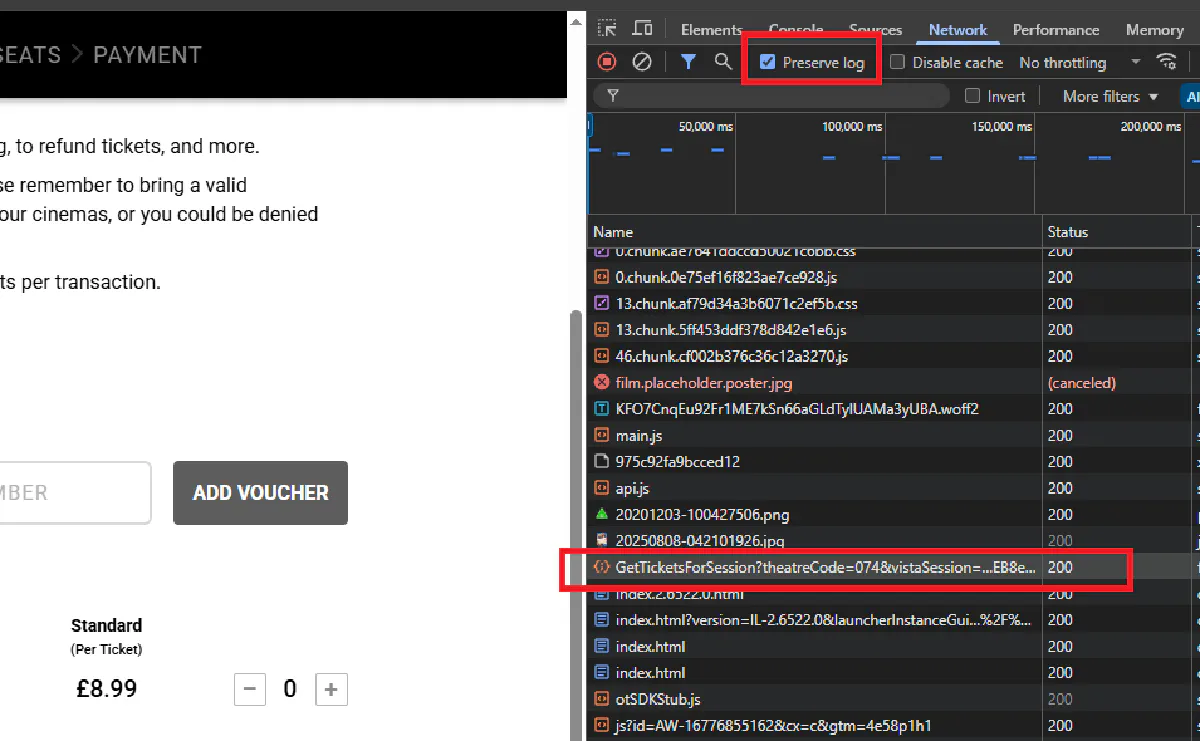This screenshot has height=741, width=1200.
Task: Open the Sources panel
Action: pyautogui.click(x=875, y=30)
